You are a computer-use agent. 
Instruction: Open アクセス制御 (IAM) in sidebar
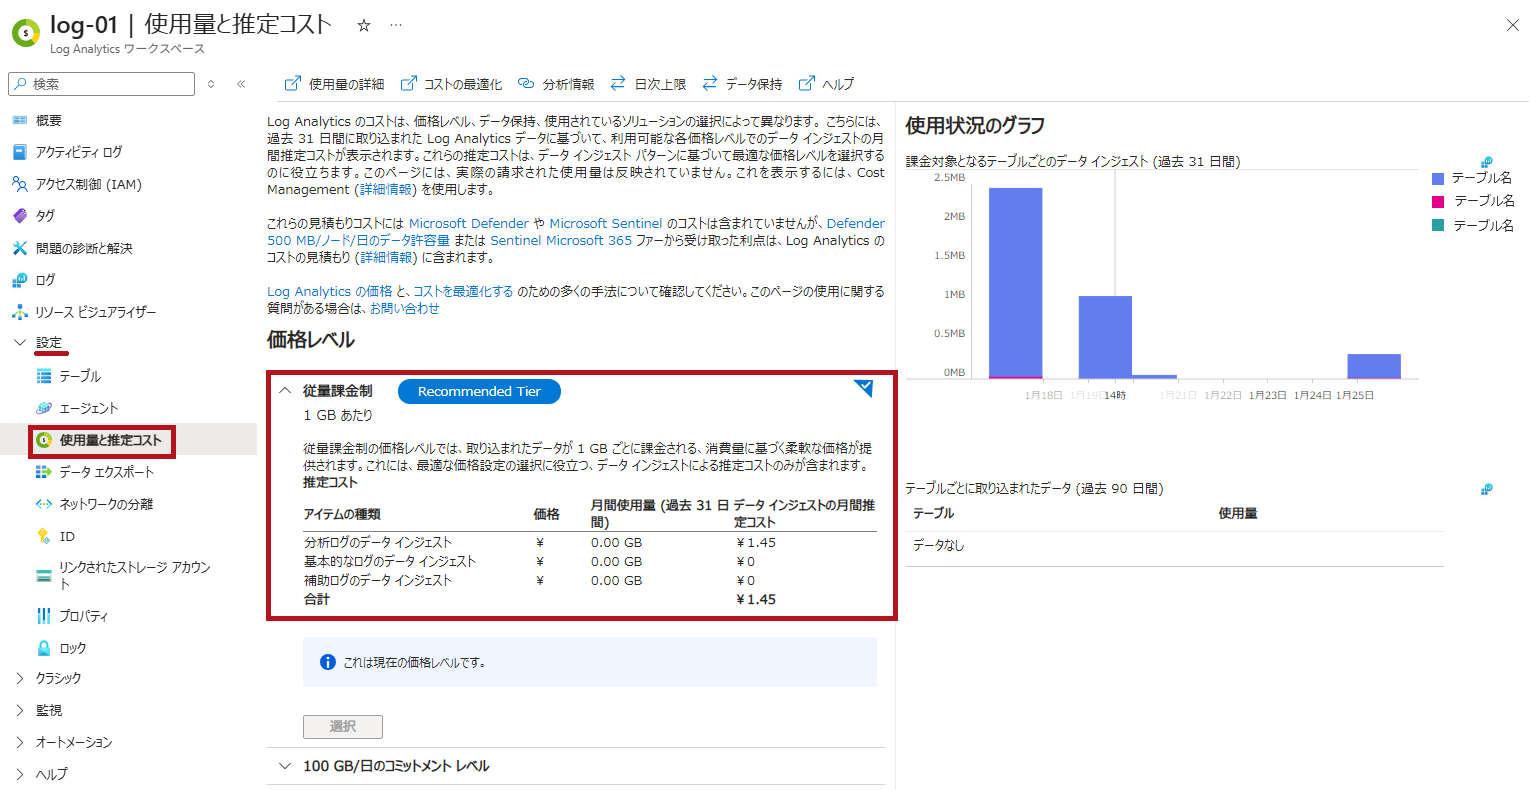pyautogui.click(x=88, y=184)
